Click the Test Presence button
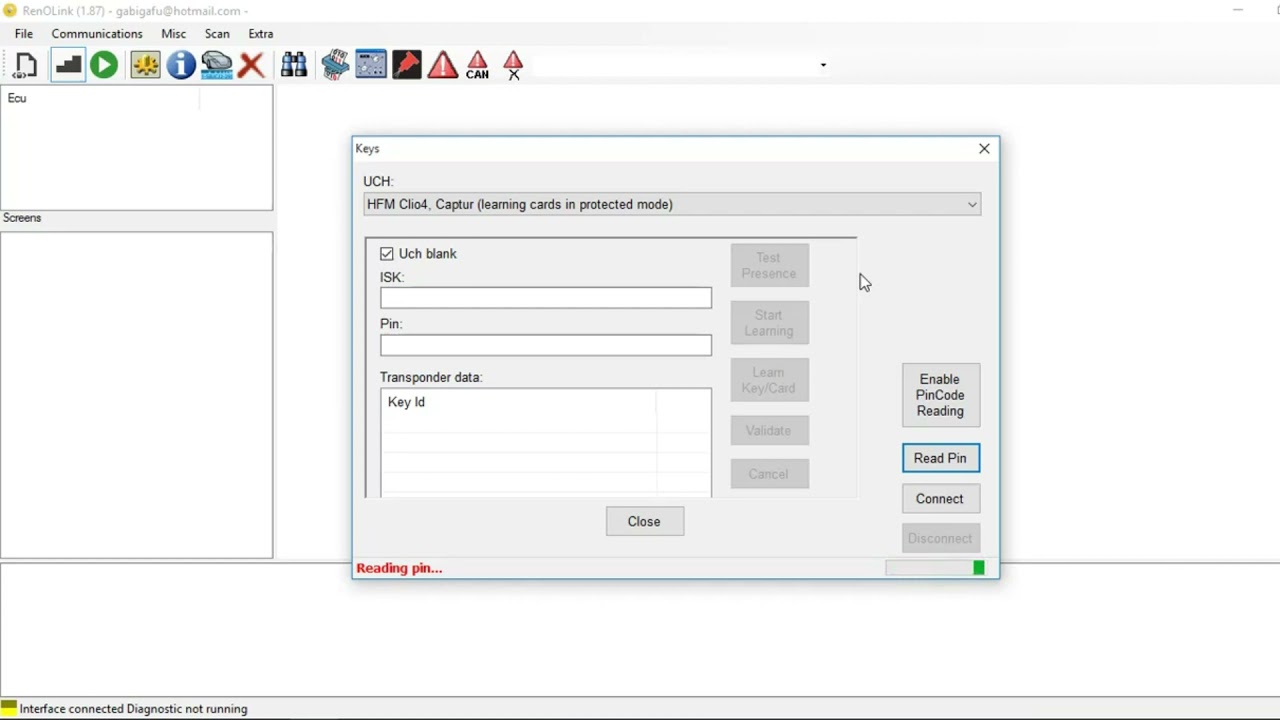 [769, 266]
